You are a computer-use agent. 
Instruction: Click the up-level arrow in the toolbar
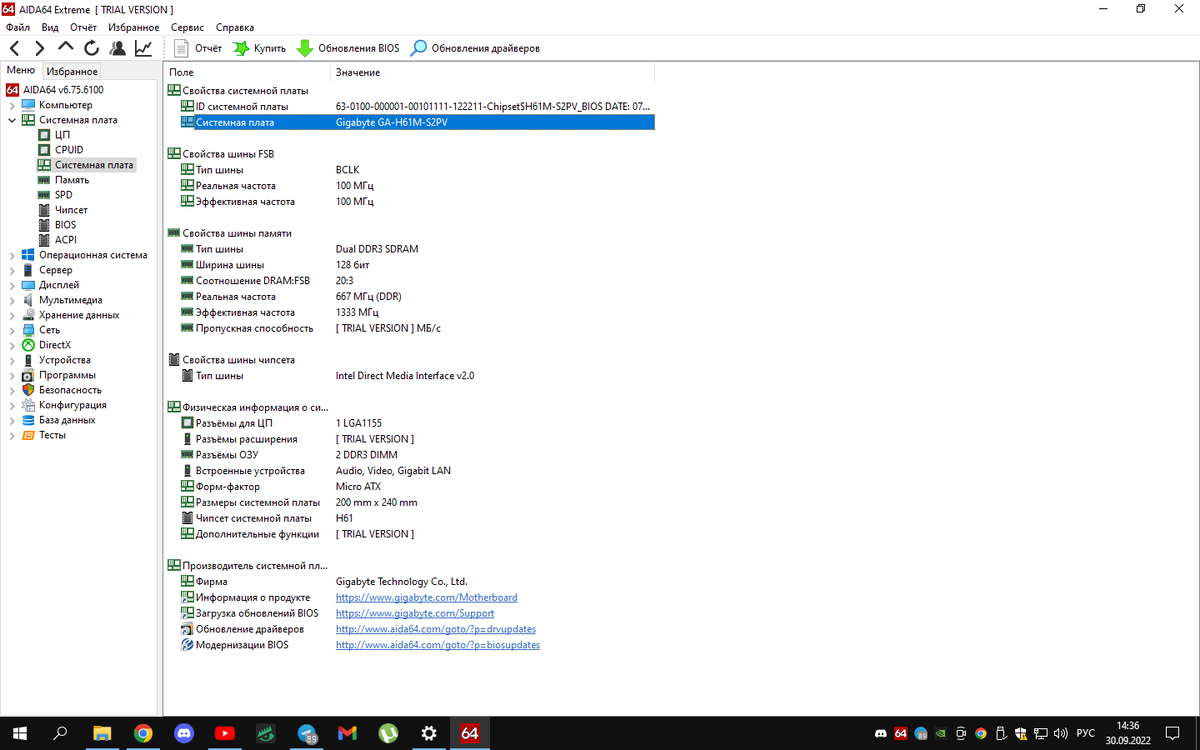point(66,47)
